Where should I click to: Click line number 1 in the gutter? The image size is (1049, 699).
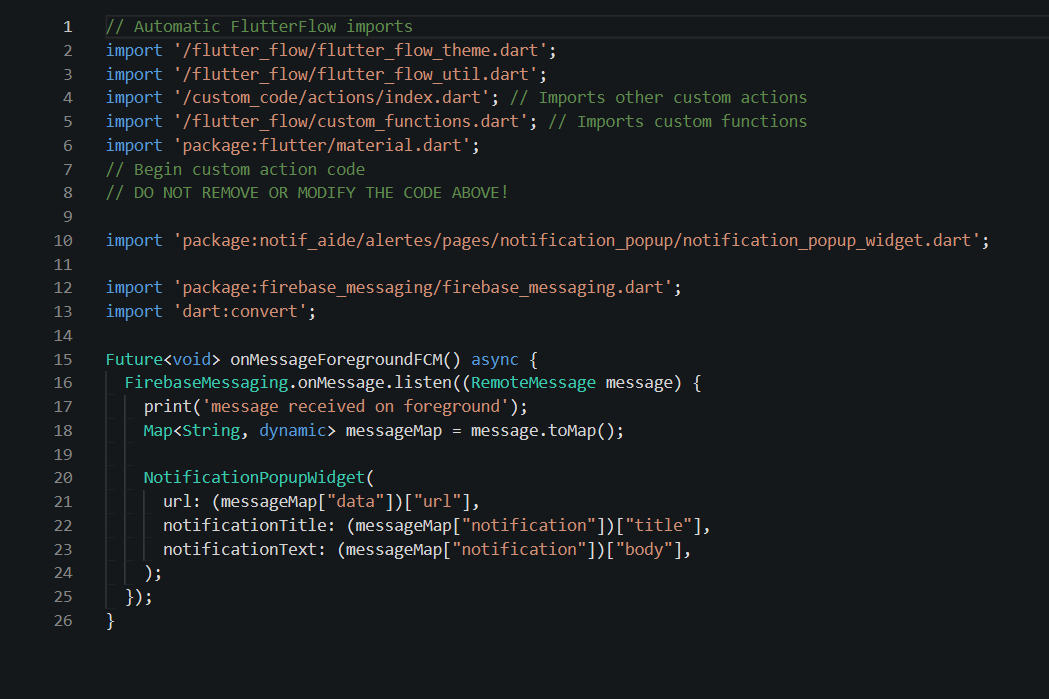pyautogui.click(x=67, y=26)
